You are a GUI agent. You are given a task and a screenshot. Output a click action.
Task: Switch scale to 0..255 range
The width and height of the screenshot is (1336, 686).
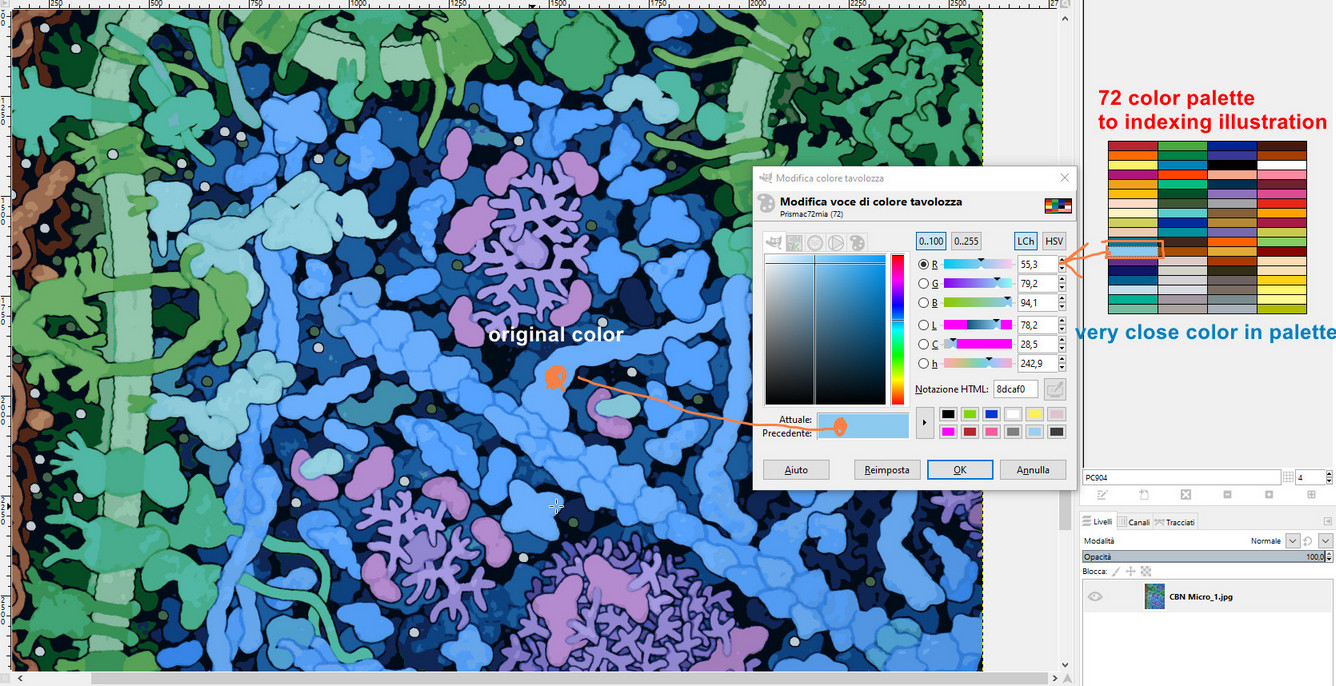[965, 241]
